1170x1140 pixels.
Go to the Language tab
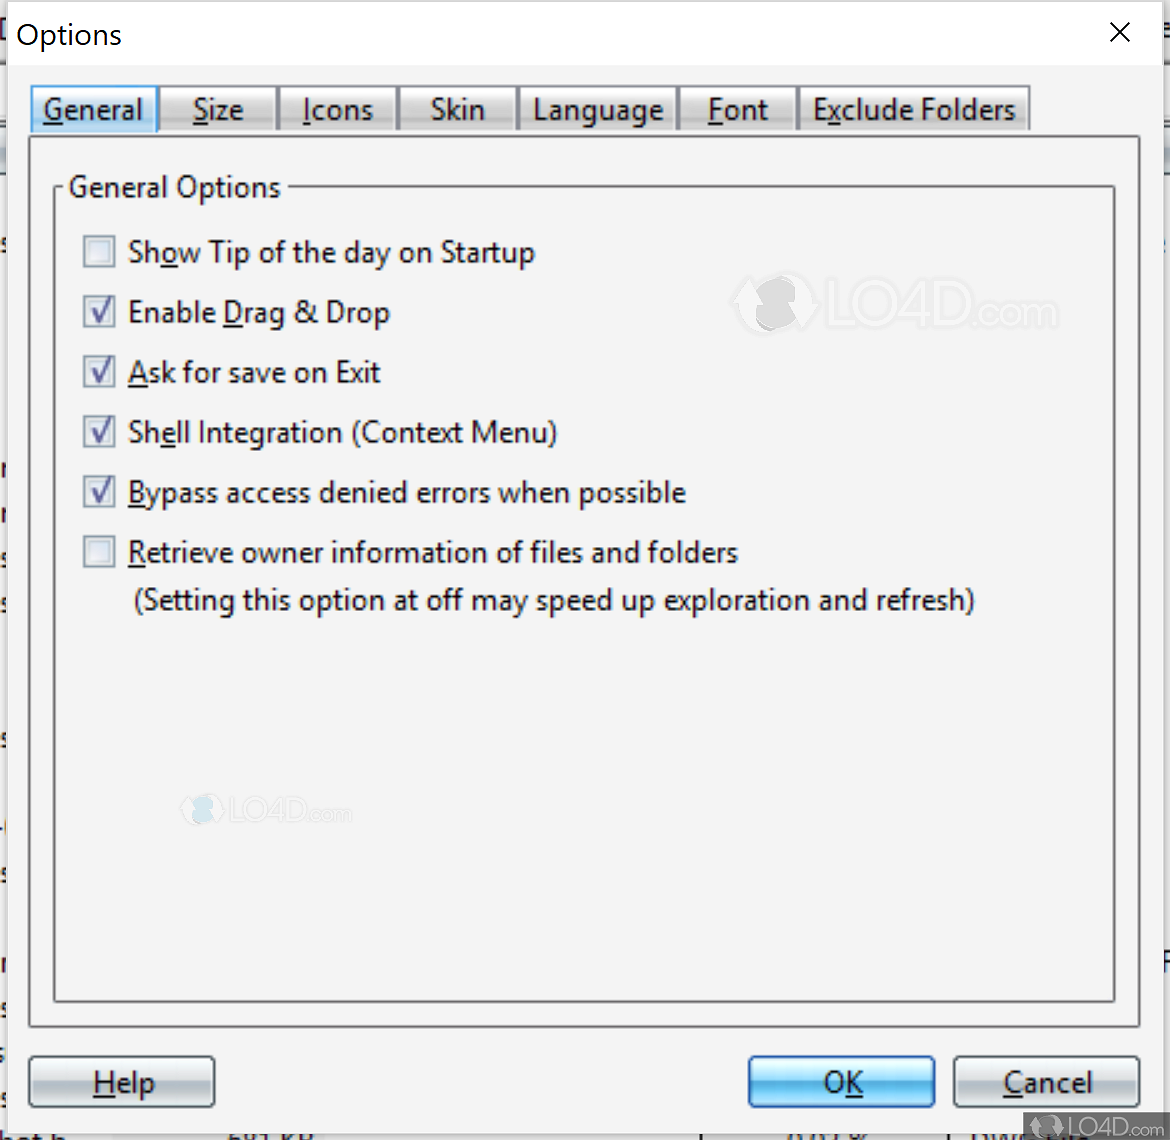[x=597, y=110]
